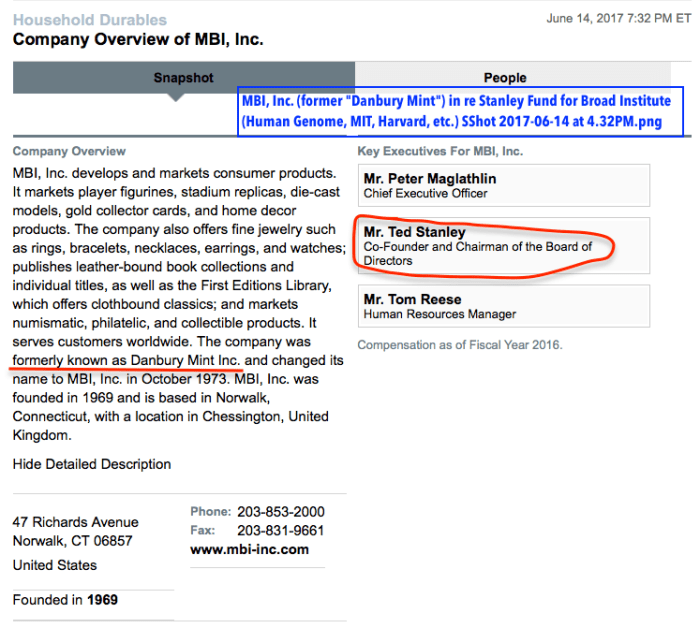Click the Founded in 1969 text
This screenshot has height=628, width=700.
[x=65, y=600]
